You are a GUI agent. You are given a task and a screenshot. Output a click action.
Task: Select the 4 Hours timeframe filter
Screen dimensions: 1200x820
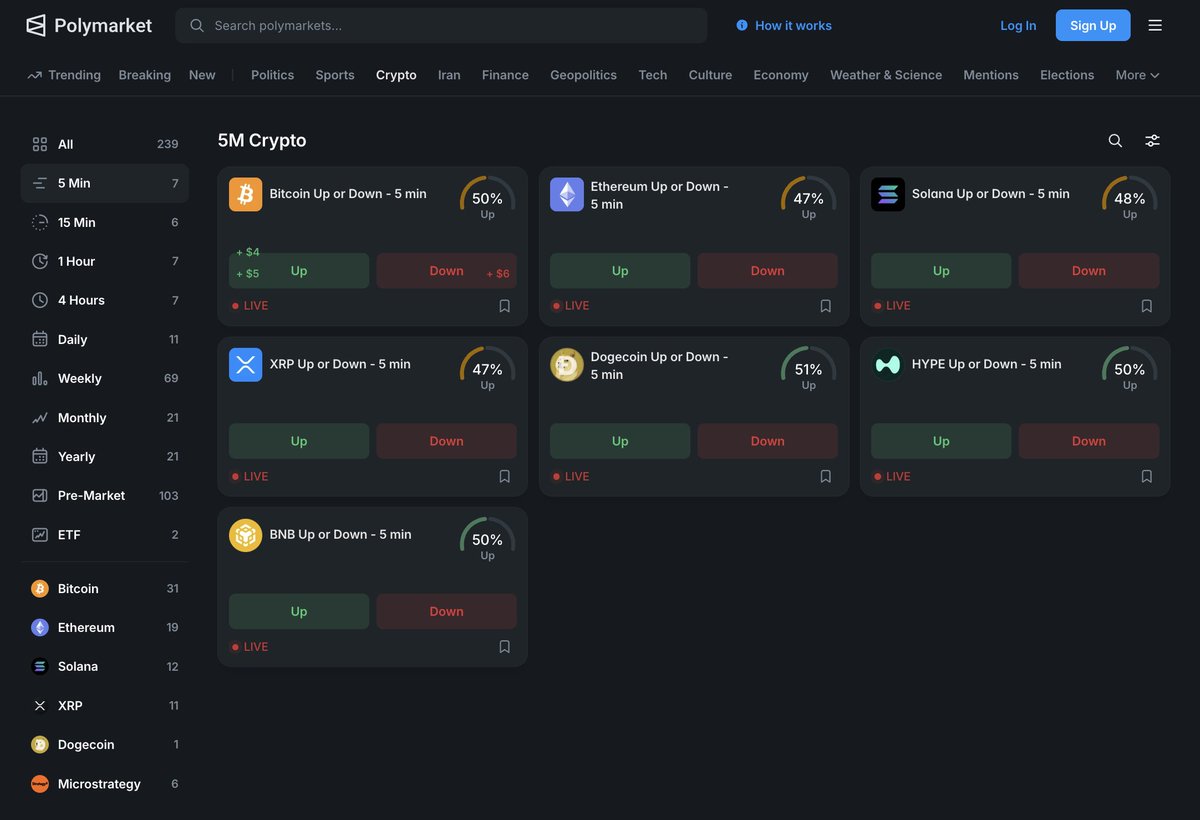(105, 300)
